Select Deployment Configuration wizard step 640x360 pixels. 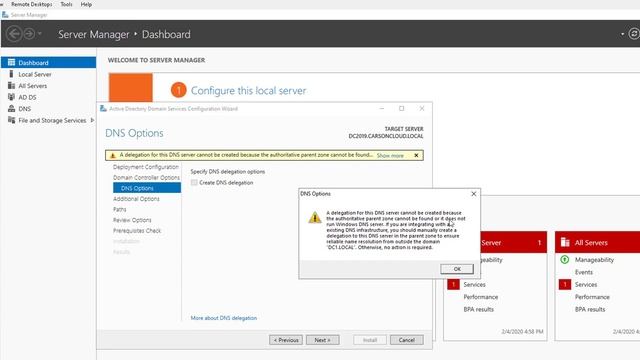tap(146, 167)
